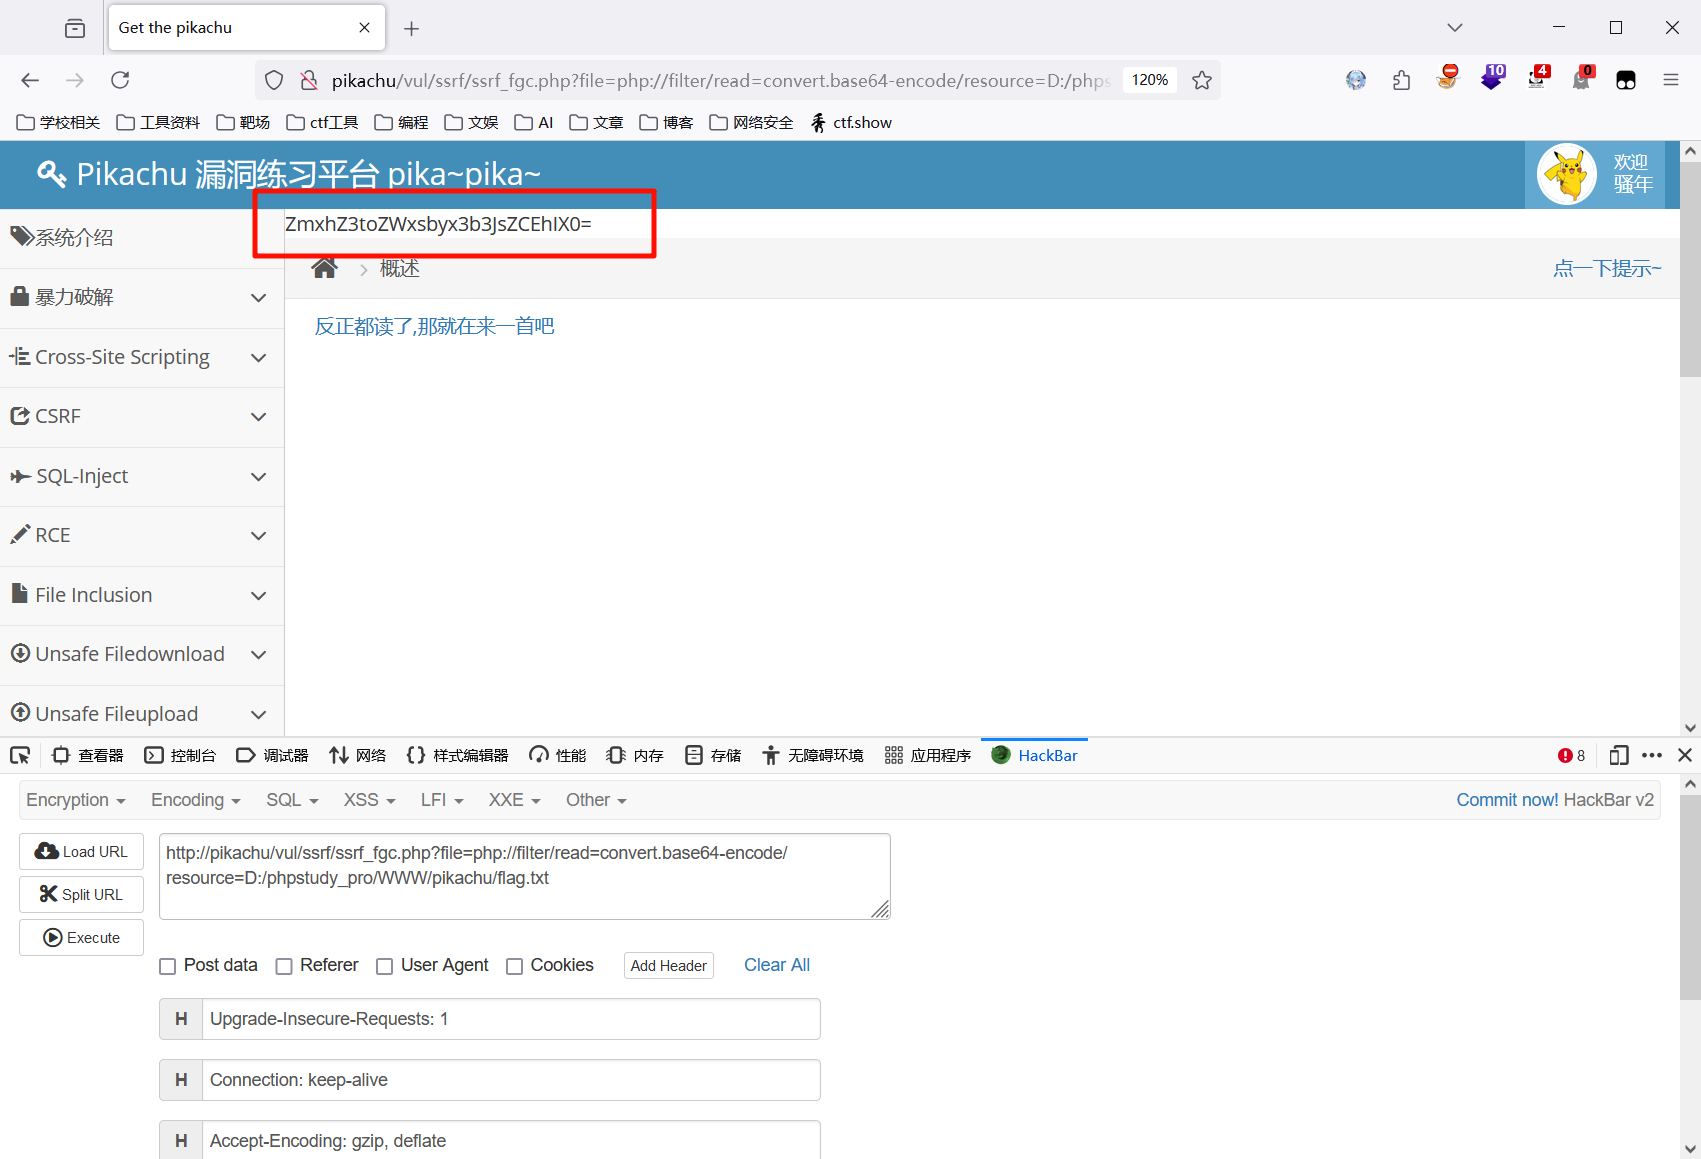1701x1159 pixels.
Task: Switch to the 应用程序 application tab
Action: [x=928, y=755]
